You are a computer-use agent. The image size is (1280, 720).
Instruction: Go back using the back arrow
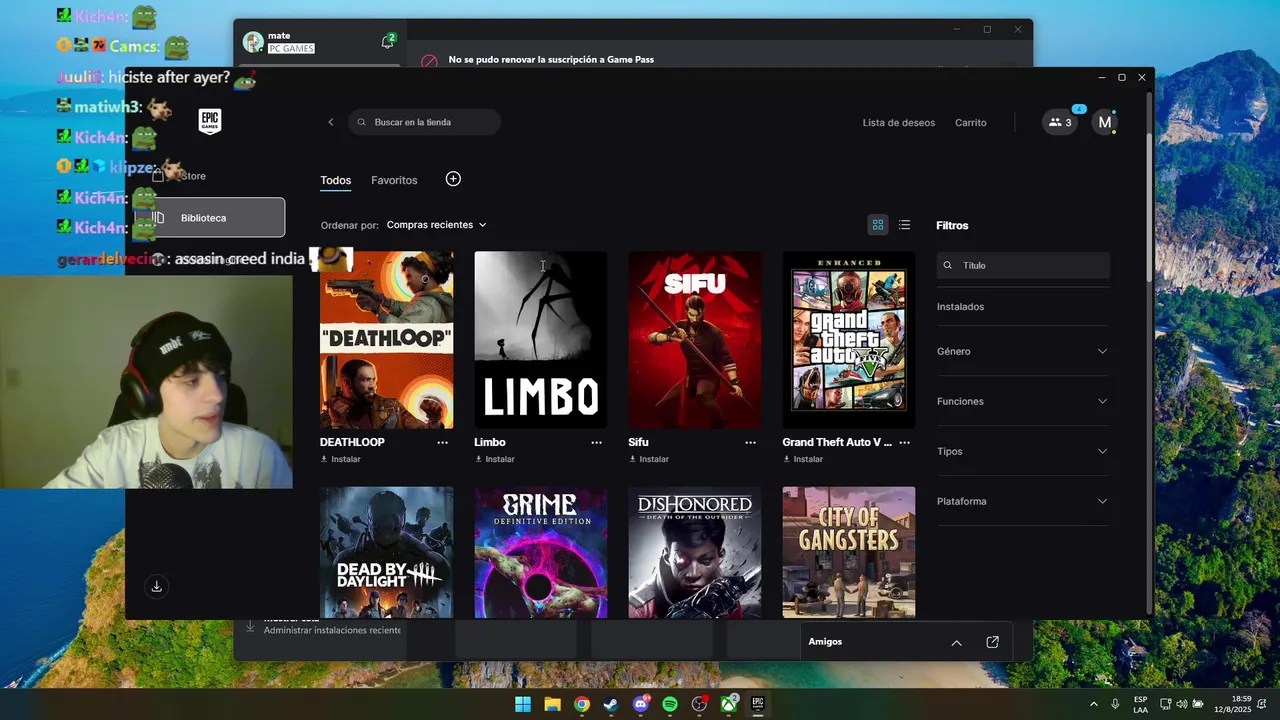[x=331, y=122]
